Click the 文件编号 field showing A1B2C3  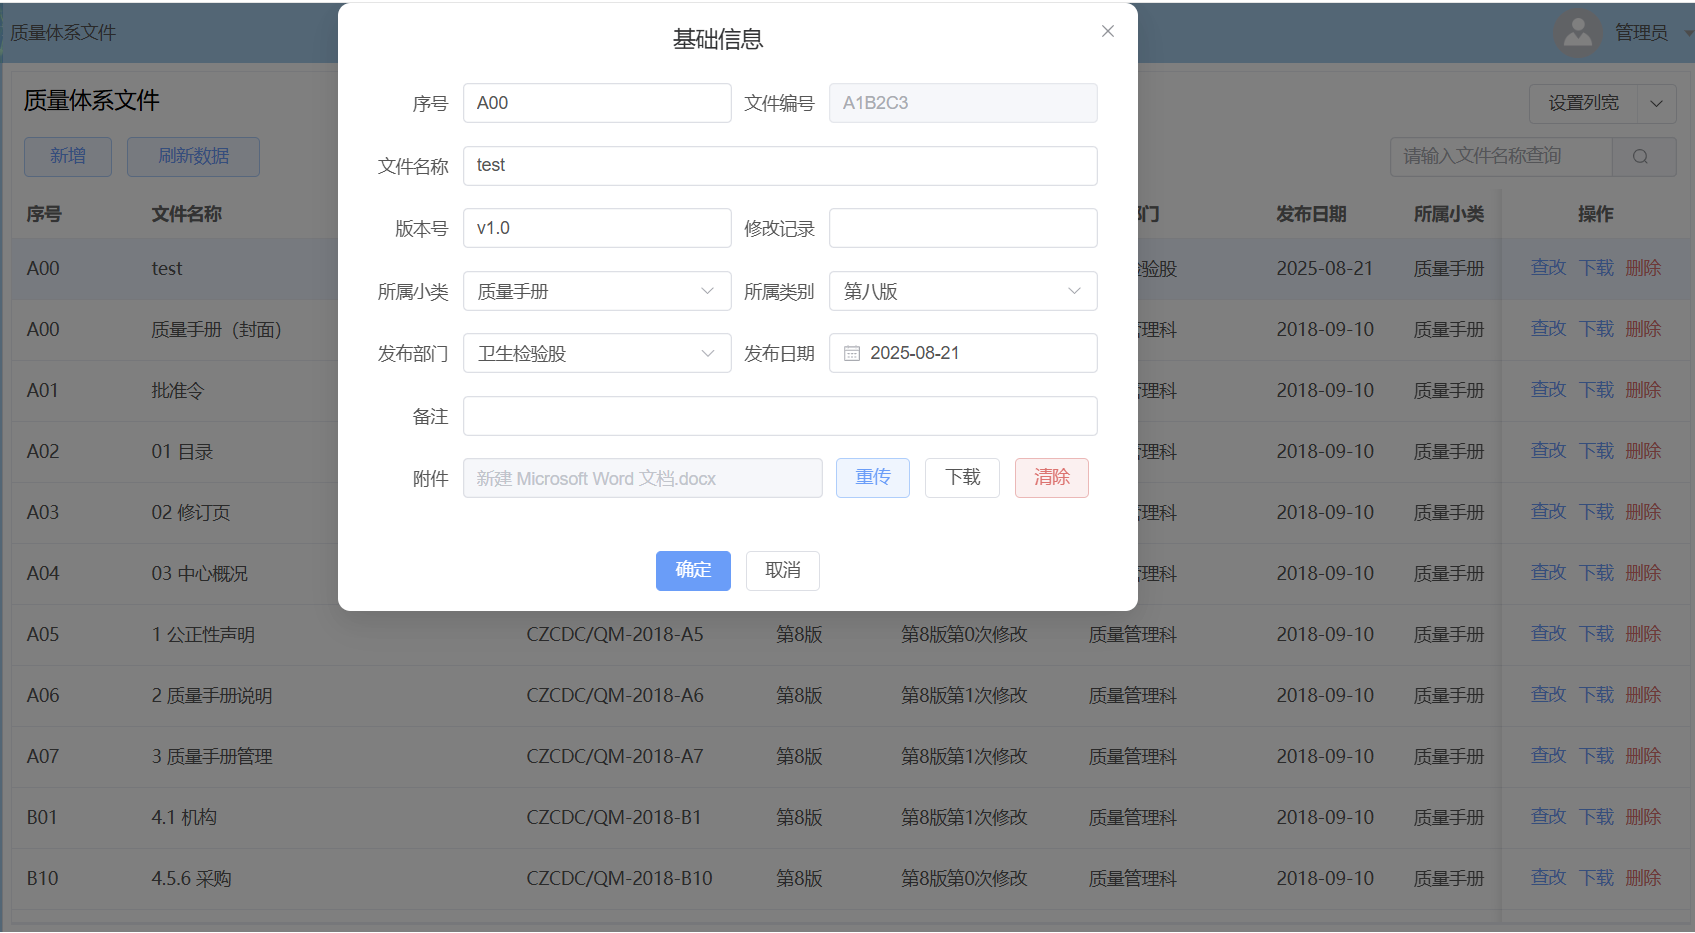[x=963, y=103]
